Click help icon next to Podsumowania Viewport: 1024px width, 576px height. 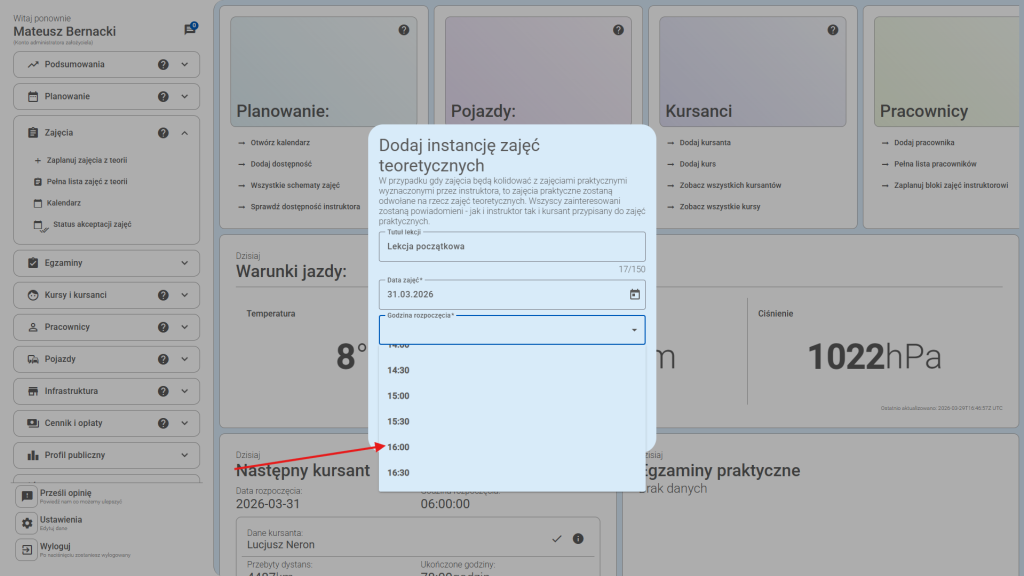tap(163, 65)
